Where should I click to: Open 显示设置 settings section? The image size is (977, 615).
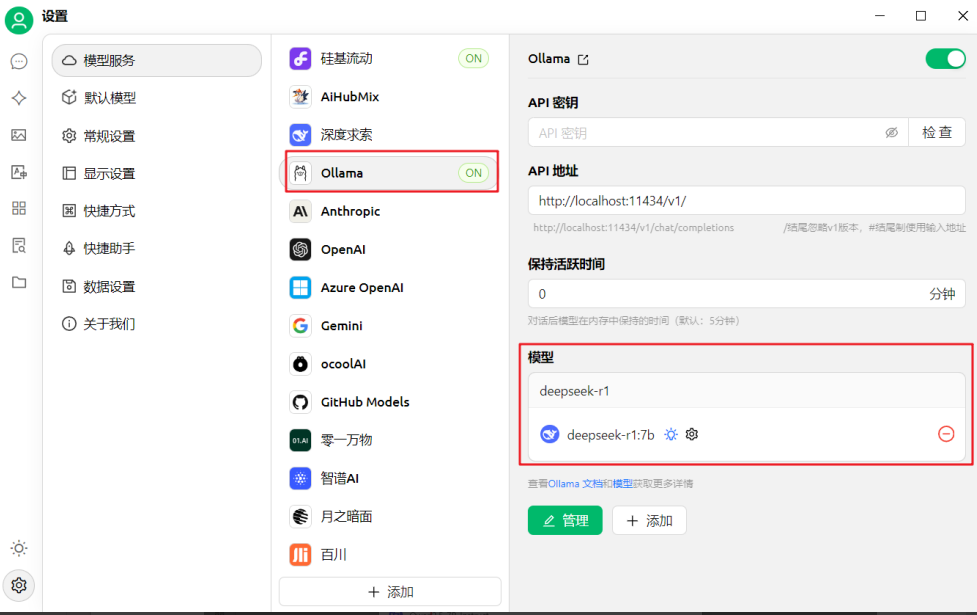(156, 173)
